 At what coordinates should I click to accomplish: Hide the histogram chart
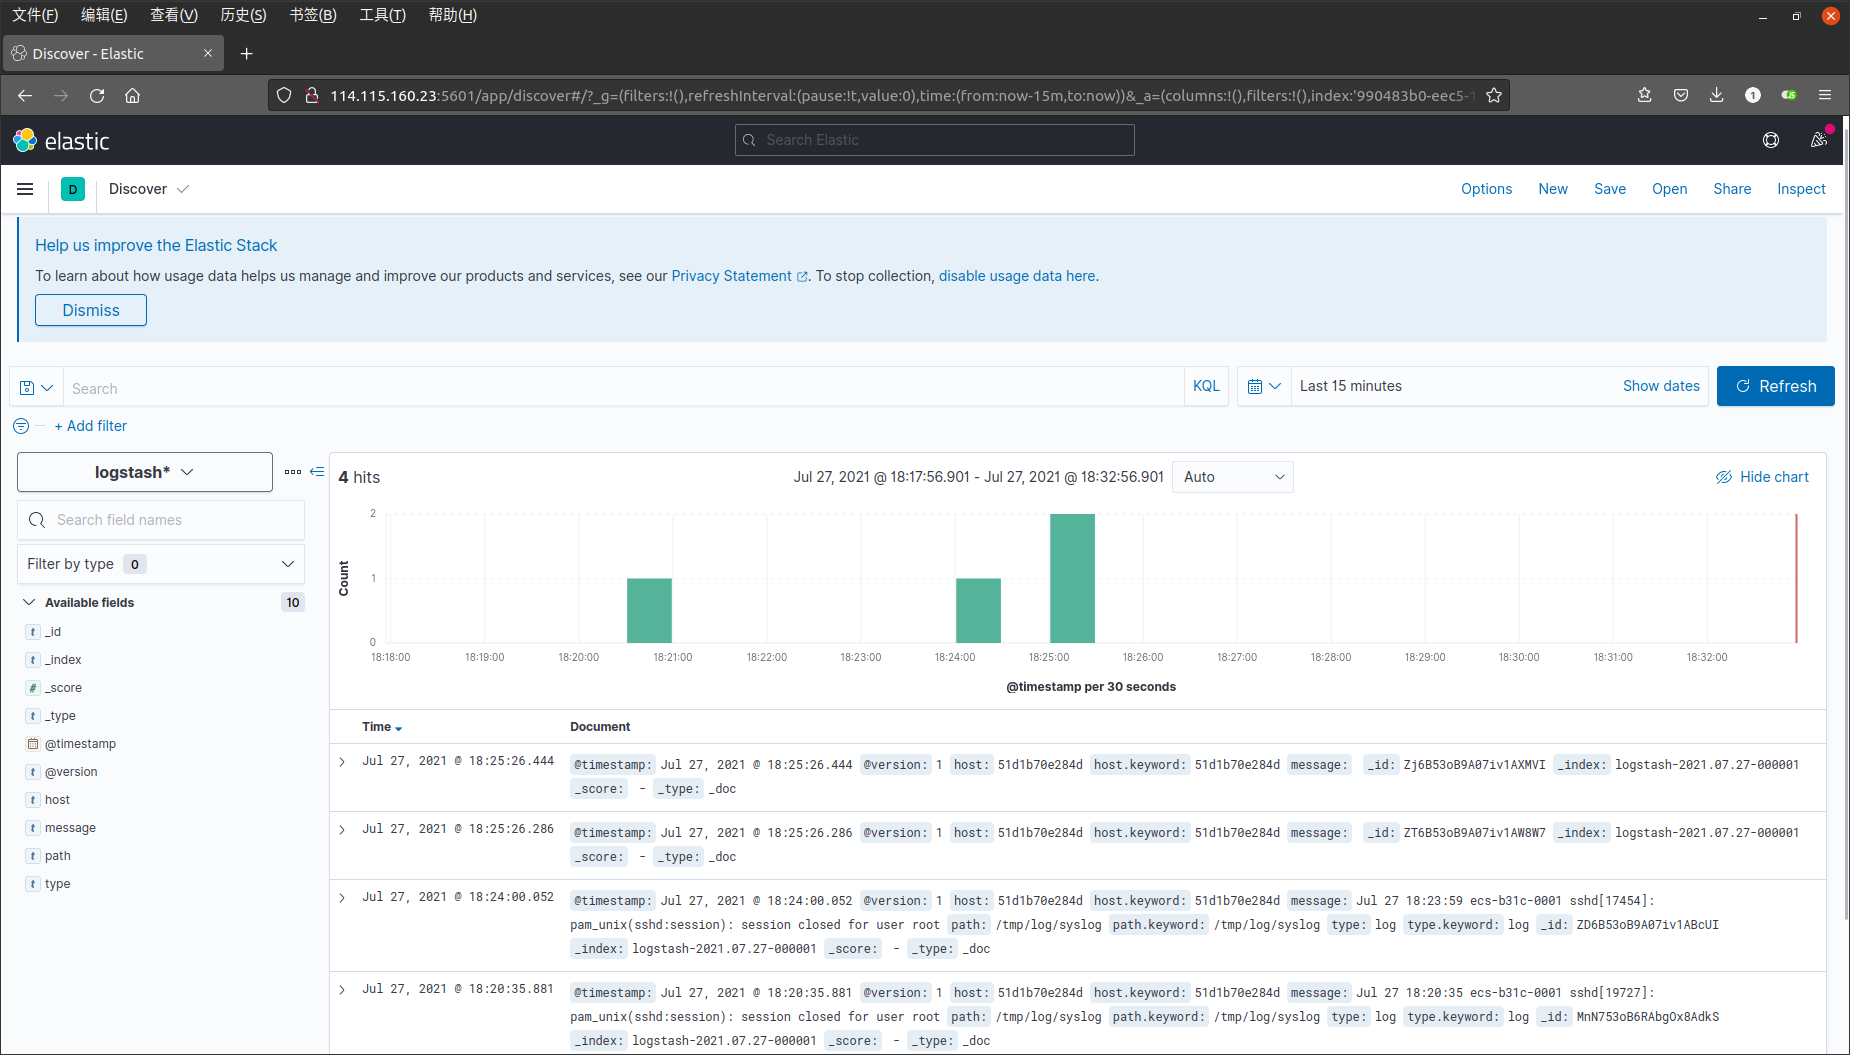[x=1762, y=477]
